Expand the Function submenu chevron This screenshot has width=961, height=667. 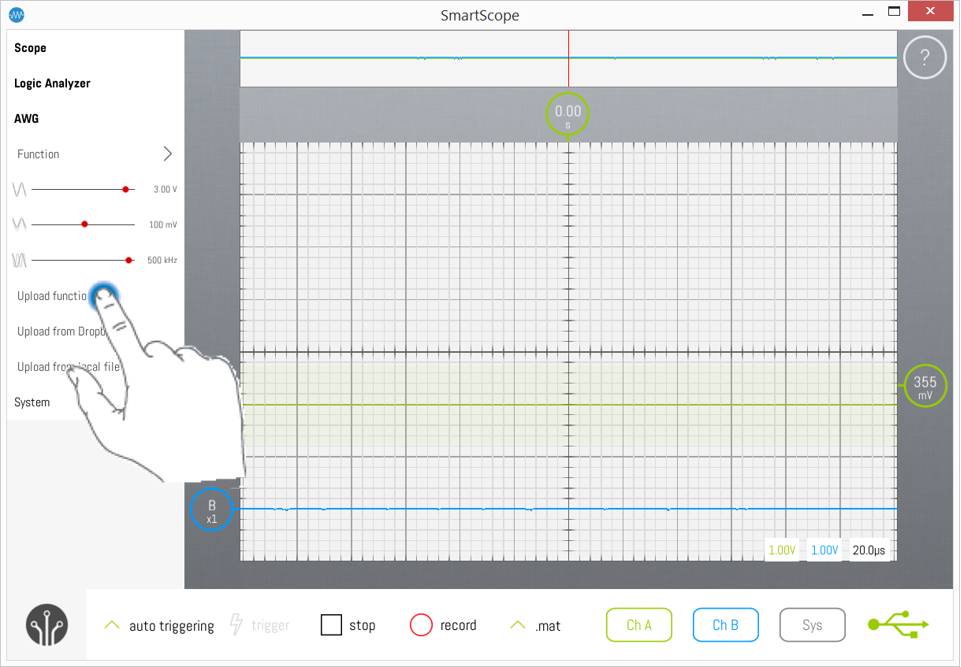[x=167, y=154]
